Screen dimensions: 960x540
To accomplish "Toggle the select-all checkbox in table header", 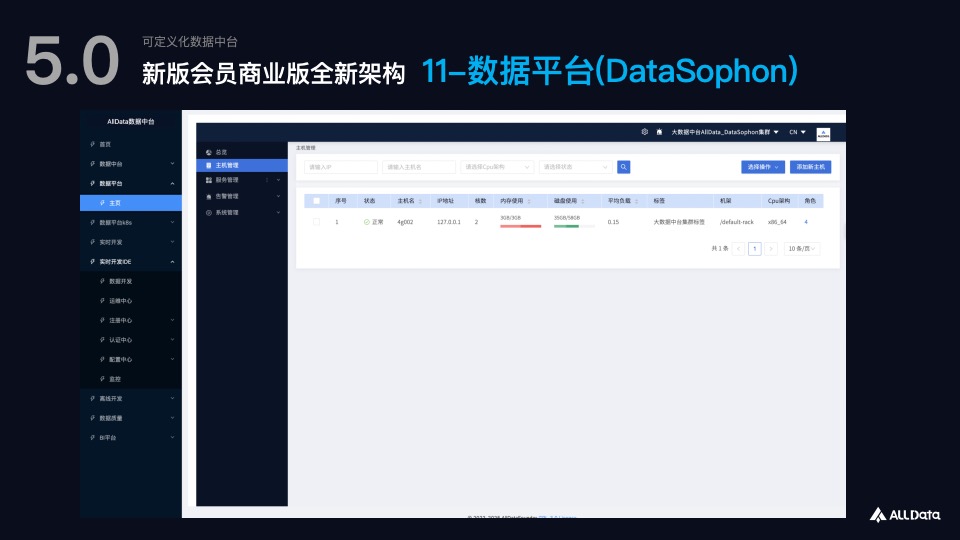I will 317,201.
